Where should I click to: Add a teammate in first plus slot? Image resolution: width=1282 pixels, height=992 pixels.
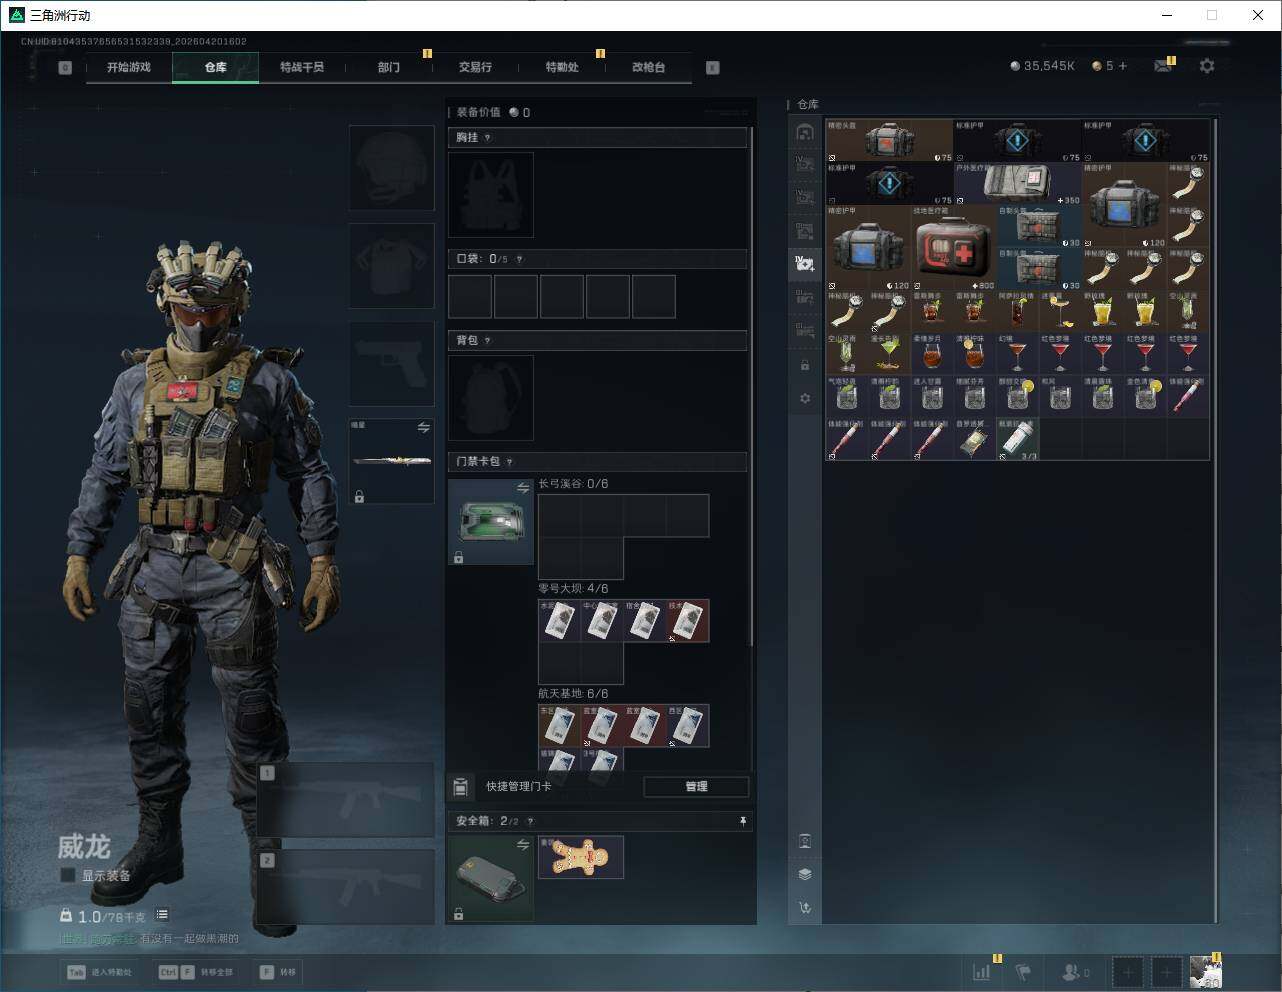coord(1128,972)
